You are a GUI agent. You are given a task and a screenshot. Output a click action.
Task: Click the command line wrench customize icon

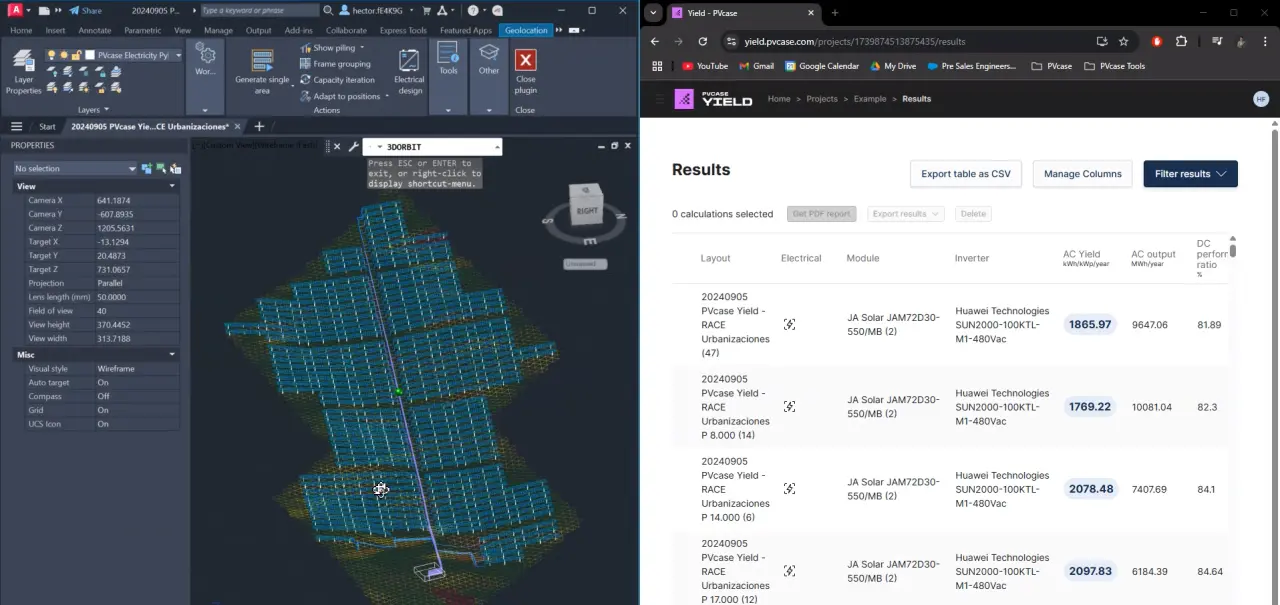point(353,147)
